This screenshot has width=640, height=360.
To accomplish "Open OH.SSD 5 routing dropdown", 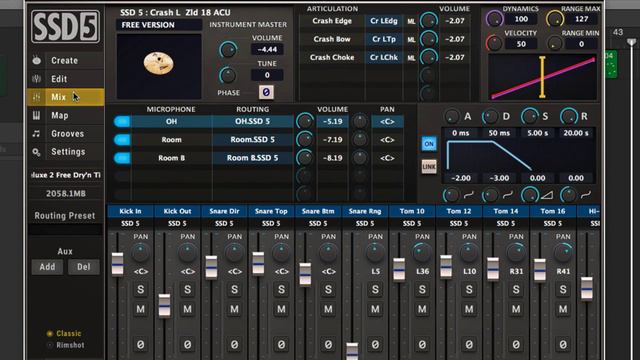I will click(252, 121).
